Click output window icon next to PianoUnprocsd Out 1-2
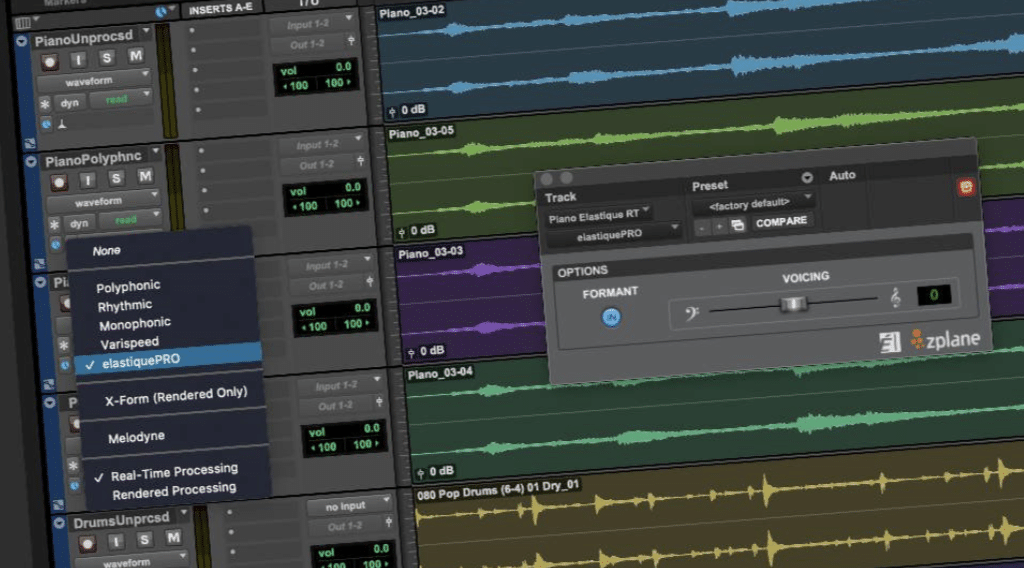The width and height of the screenshot is (1024, 568). (351, 41)
